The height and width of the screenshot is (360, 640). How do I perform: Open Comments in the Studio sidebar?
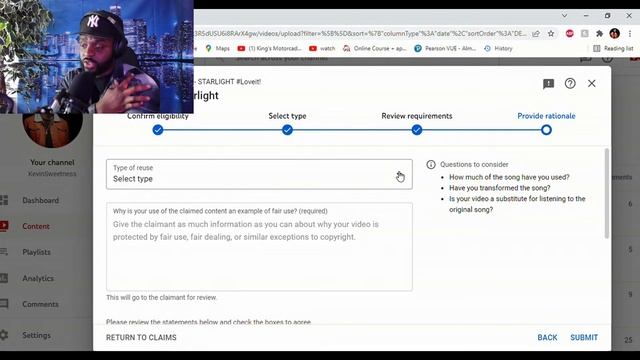tap(40, 304)
